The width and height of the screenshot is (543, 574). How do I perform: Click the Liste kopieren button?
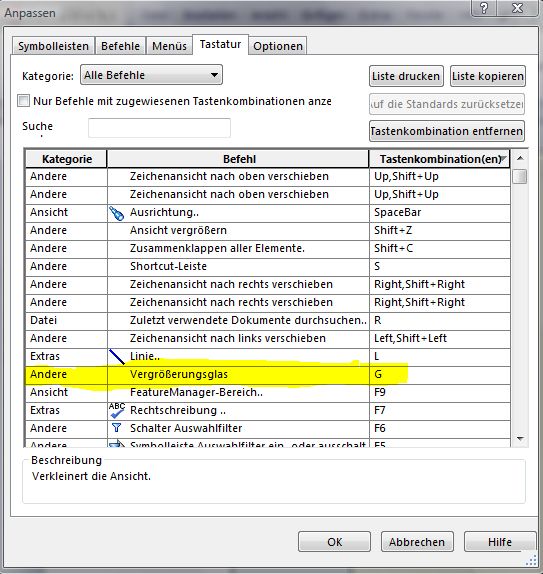click(488, 76)
